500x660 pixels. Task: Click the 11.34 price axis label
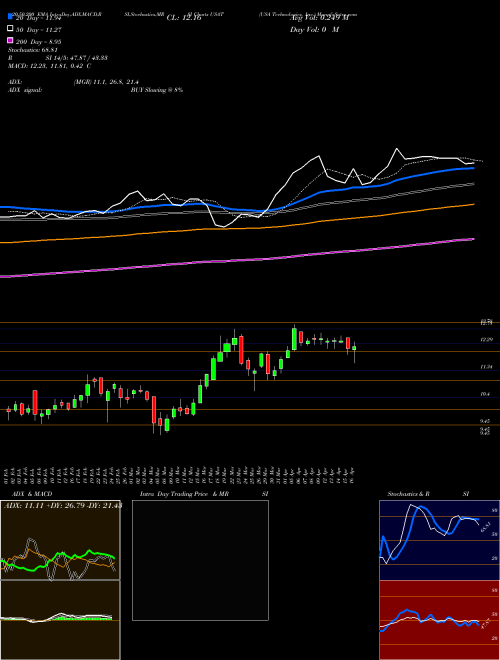(487, 367)
